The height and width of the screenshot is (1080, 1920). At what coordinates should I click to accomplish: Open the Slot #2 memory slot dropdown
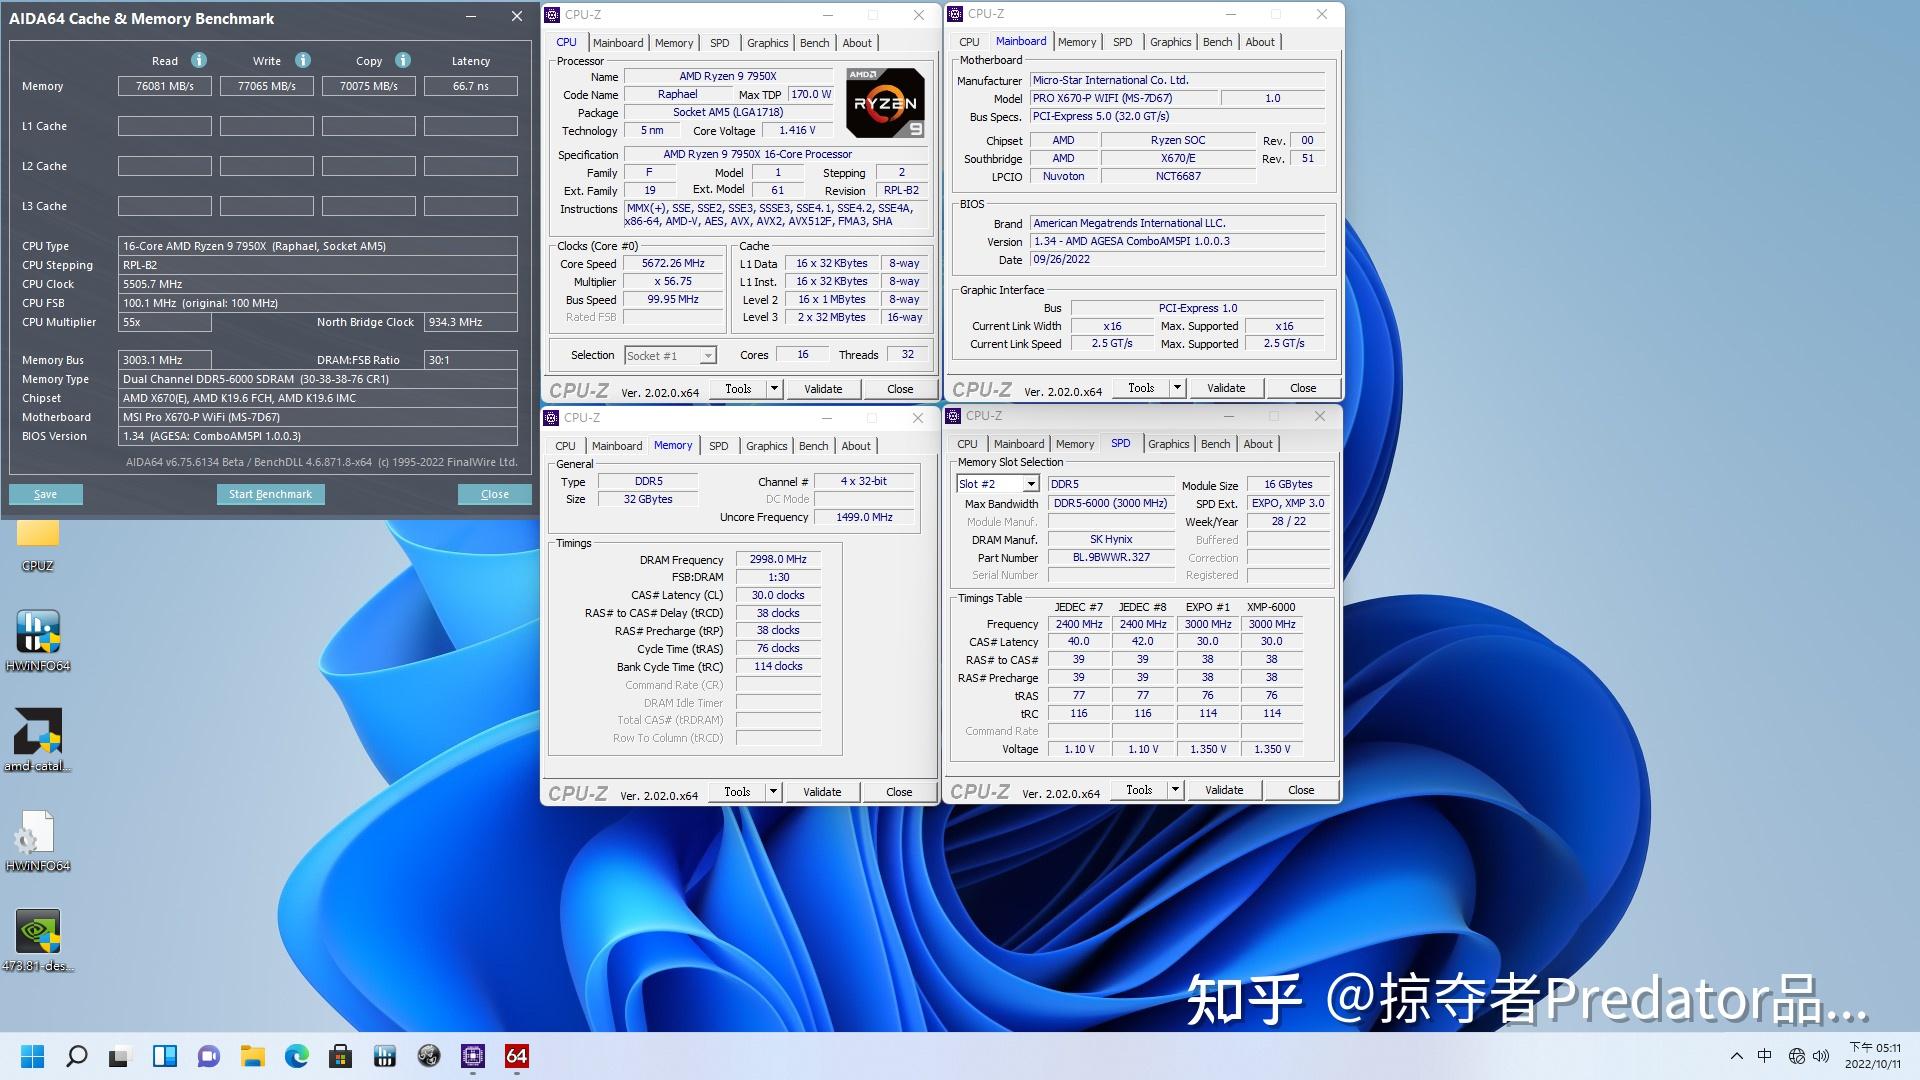tap(1031, 483)
